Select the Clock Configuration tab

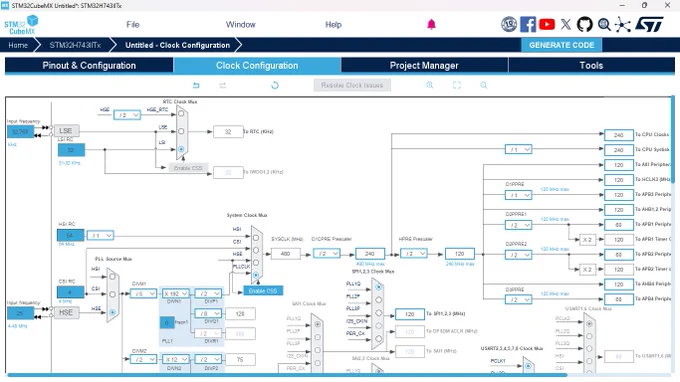pos(257,65)
